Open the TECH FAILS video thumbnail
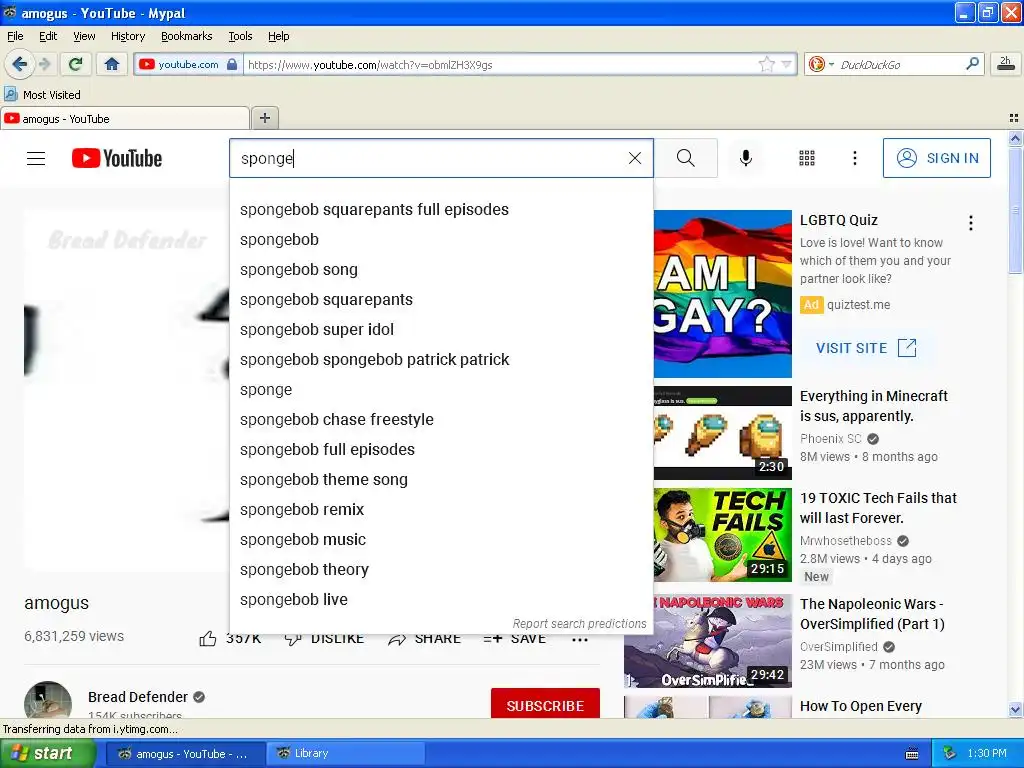 722,535
